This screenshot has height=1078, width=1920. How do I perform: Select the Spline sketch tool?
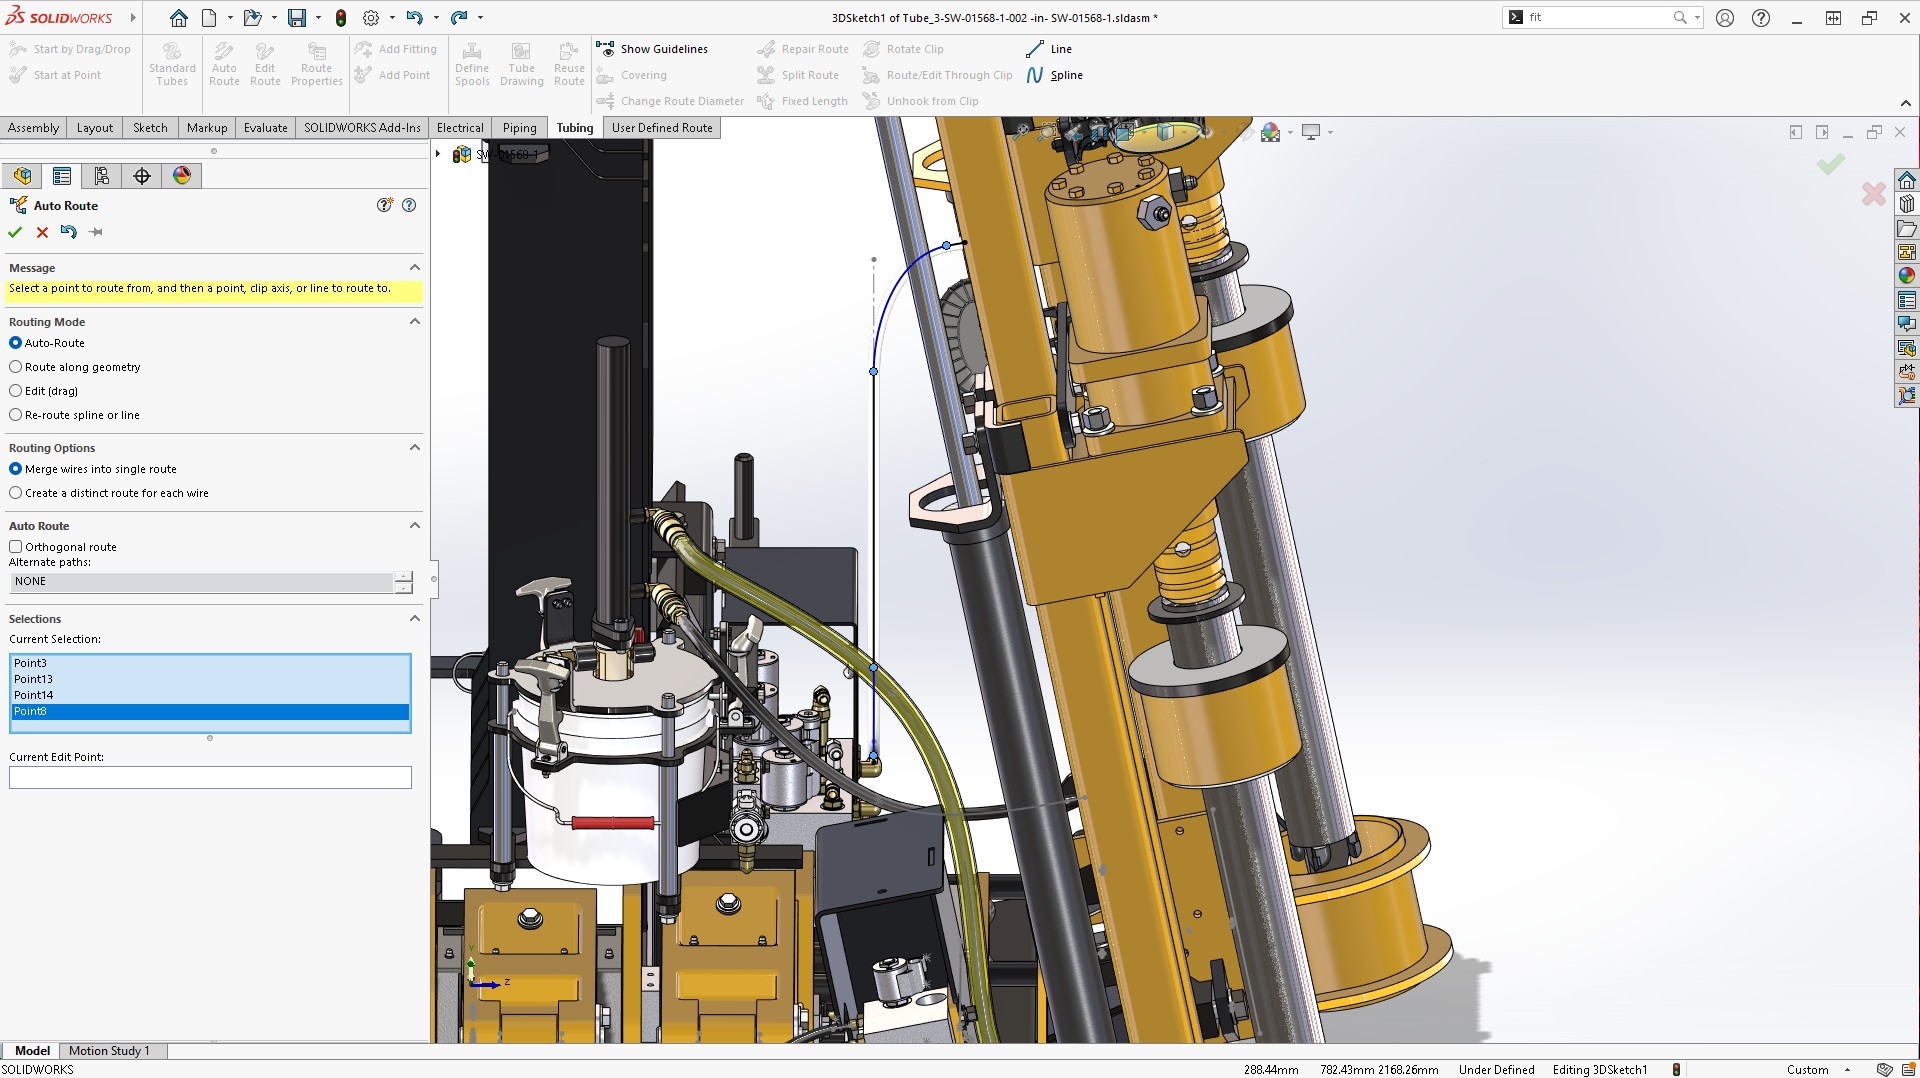[1054, 75]
